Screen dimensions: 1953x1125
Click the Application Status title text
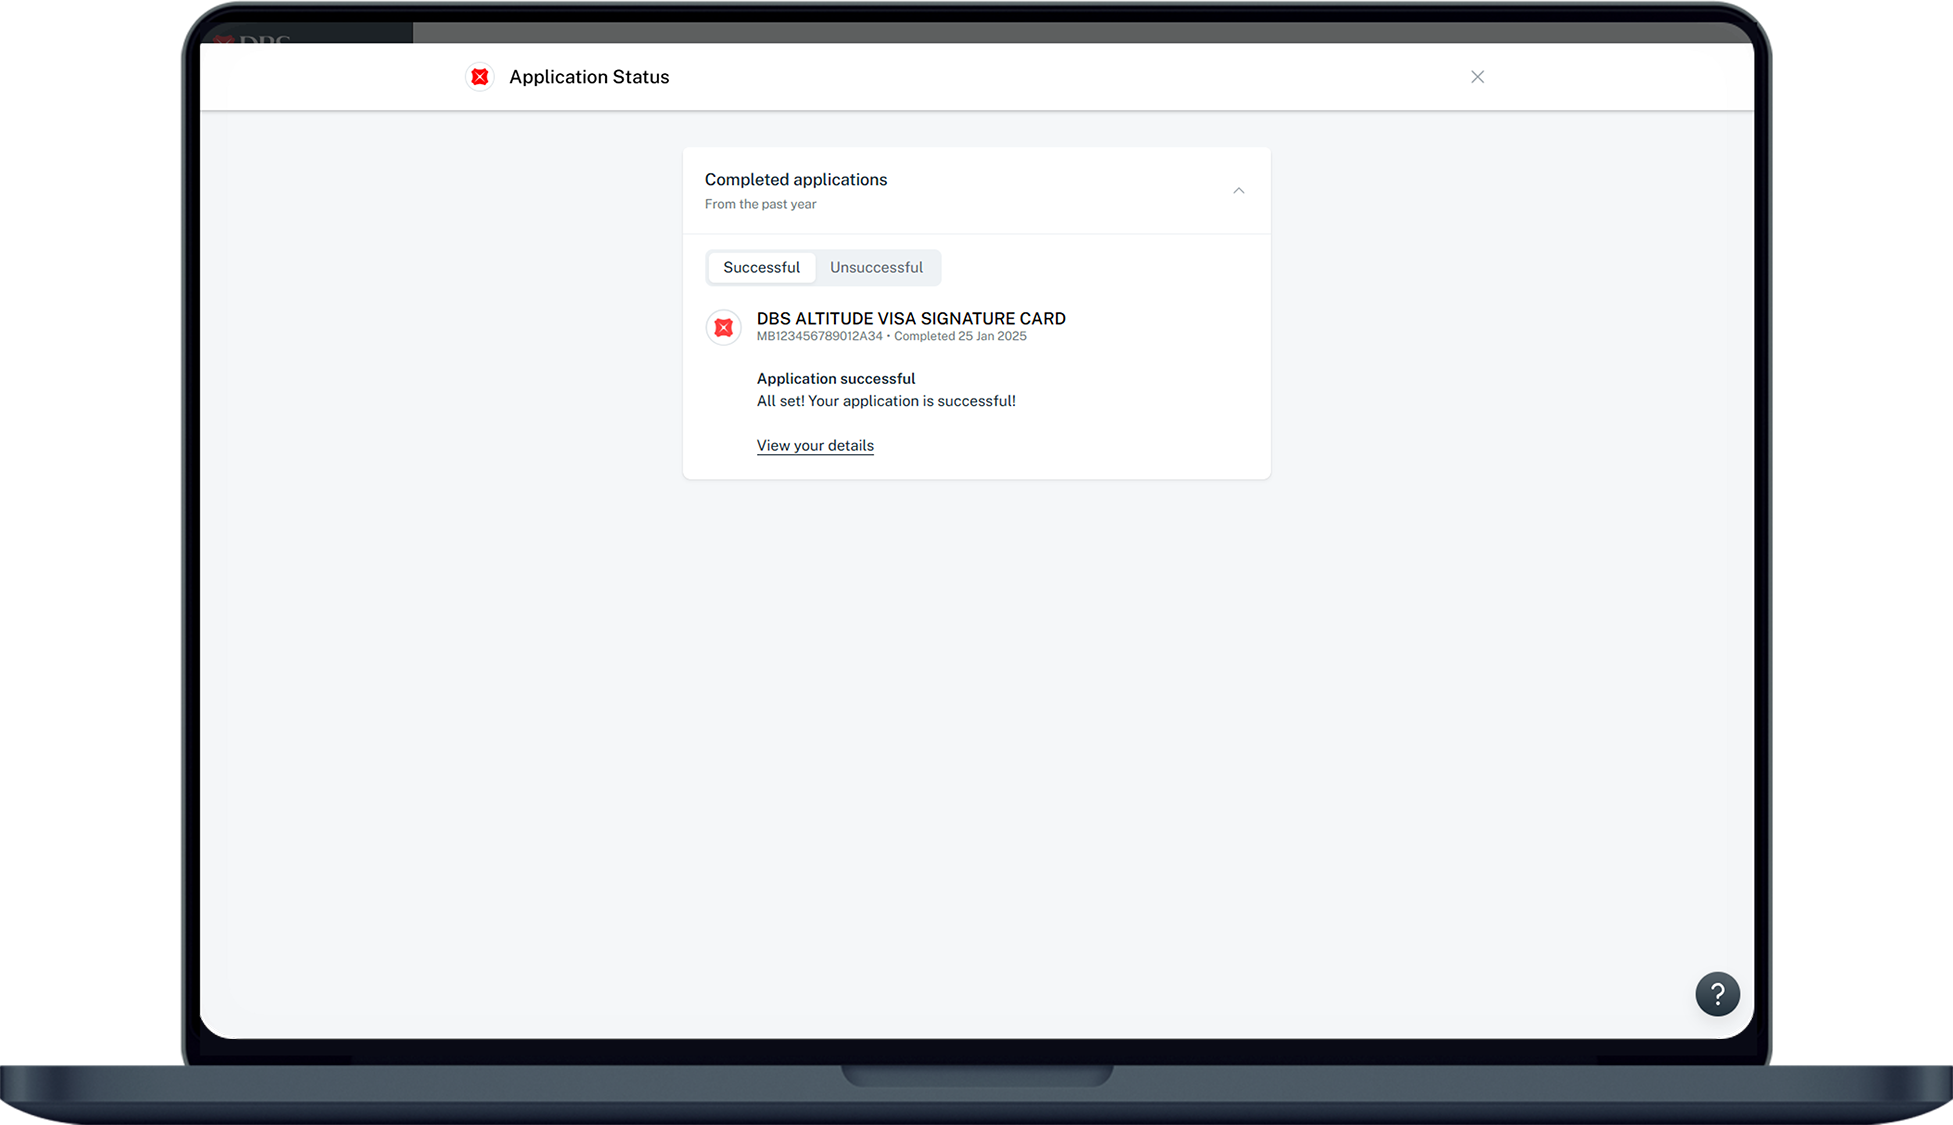click(589, 77)
